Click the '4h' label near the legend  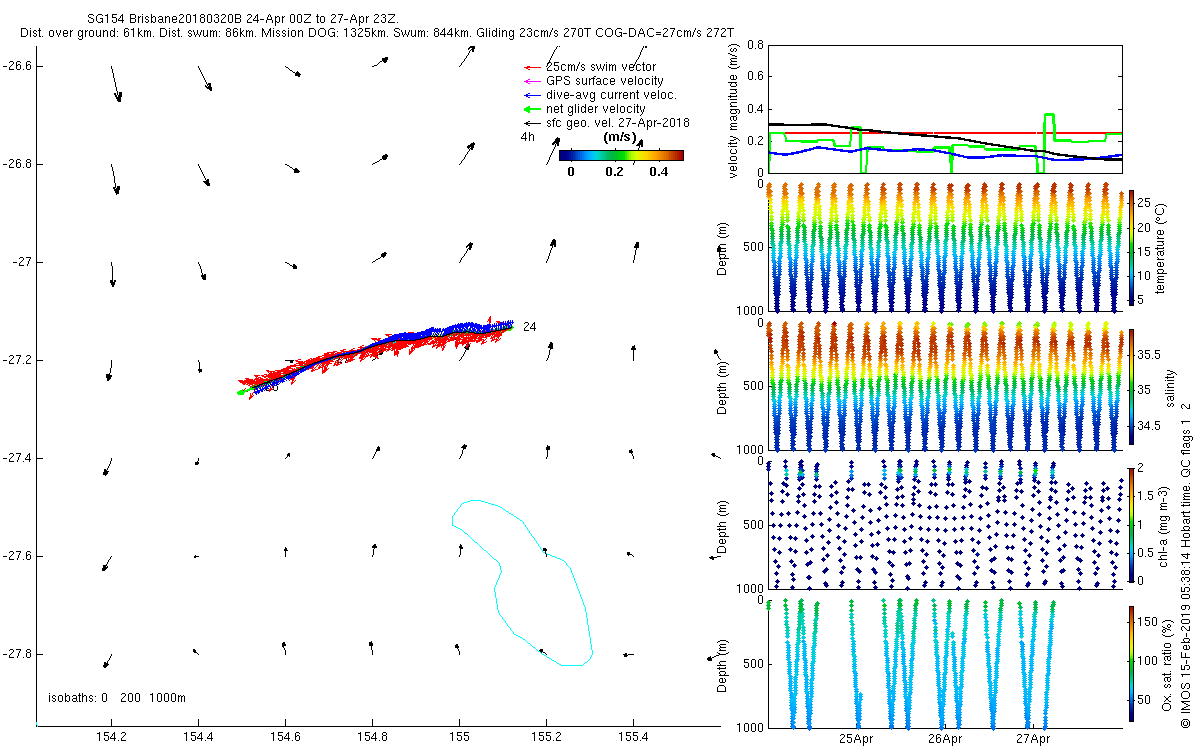click(x=528, y=137)
